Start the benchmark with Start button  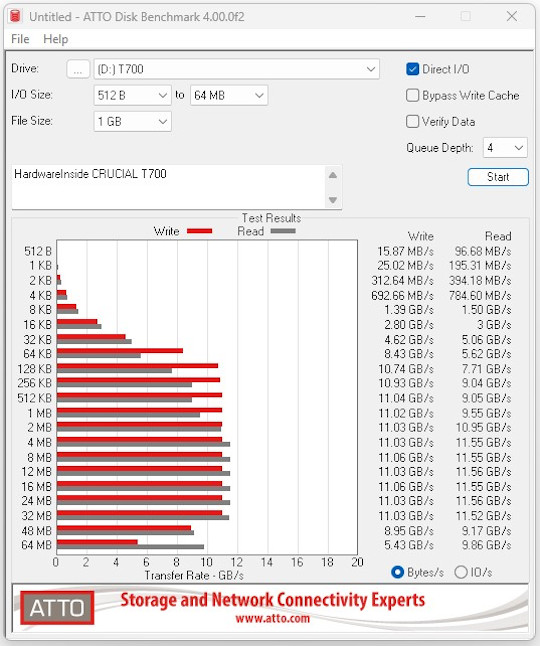(498, 177)
